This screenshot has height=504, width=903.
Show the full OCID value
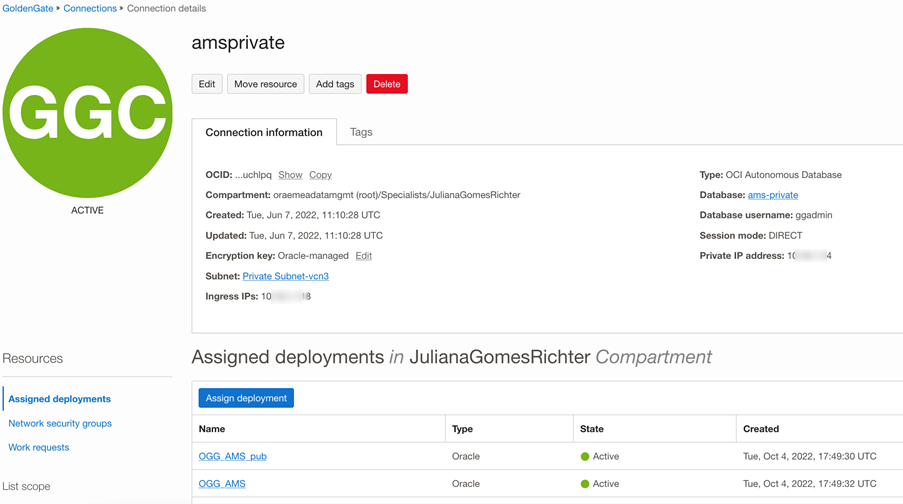tap(290, 175)
